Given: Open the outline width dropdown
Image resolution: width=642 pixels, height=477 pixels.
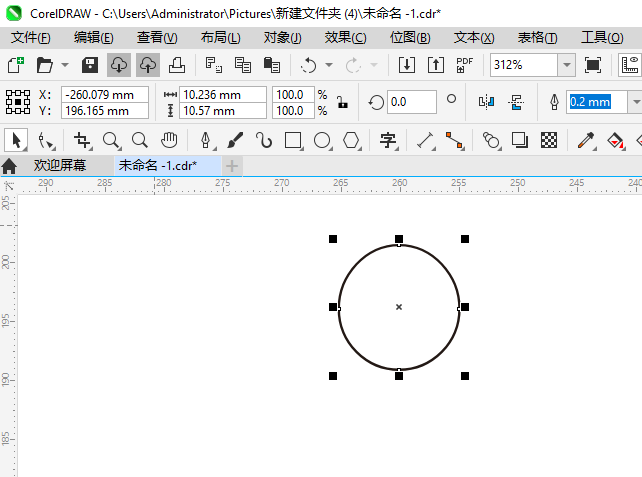Looking at the screenshot, I should pyautogui.click(x=635, y=102).
